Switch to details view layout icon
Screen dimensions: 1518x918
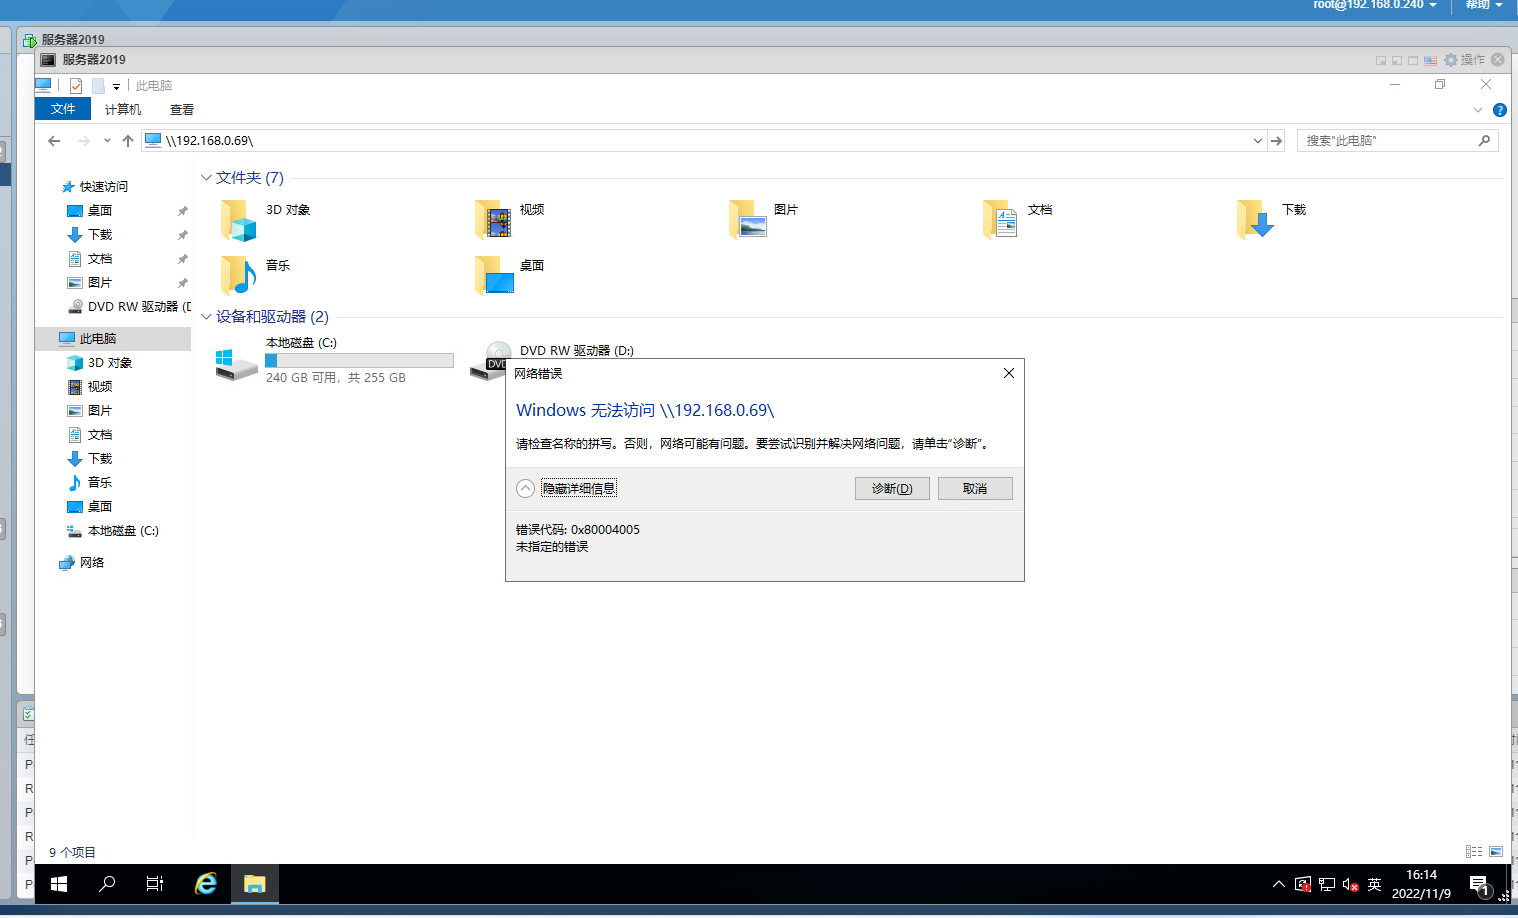pos(1474,852)
